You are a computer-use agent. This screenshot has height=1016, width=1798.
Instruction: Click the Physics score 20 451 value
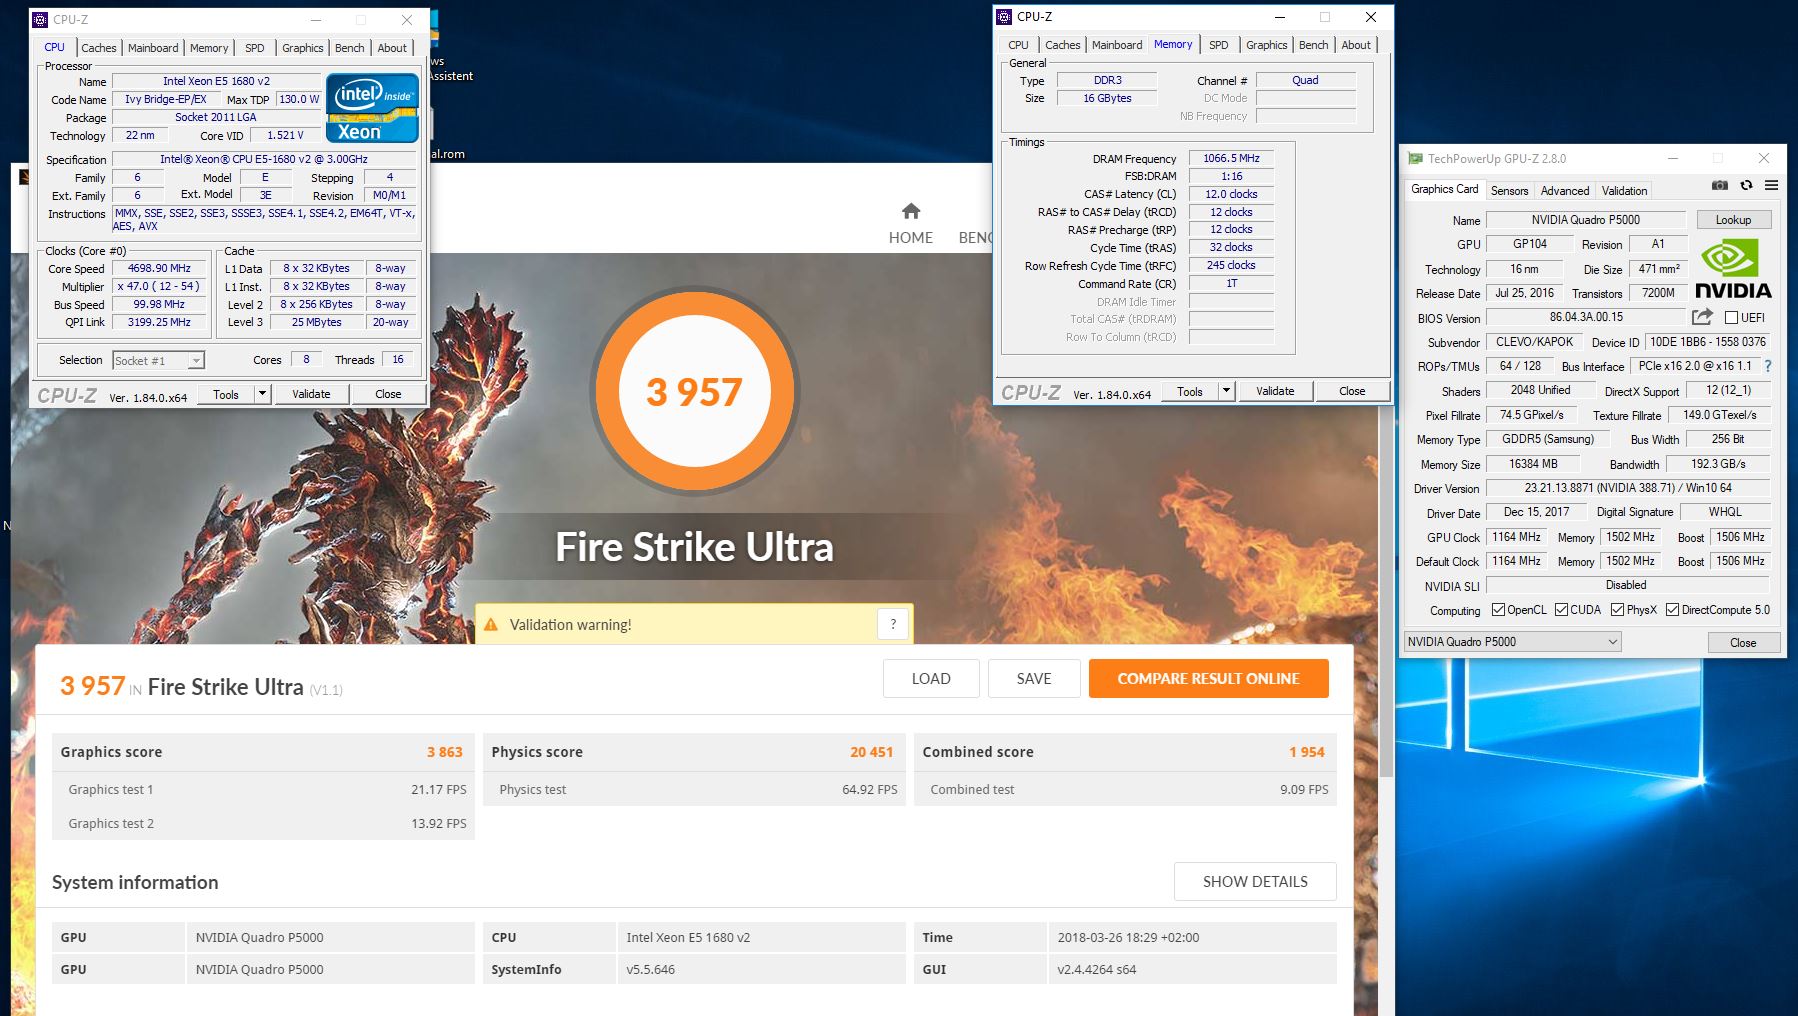(x=871, y=752)
